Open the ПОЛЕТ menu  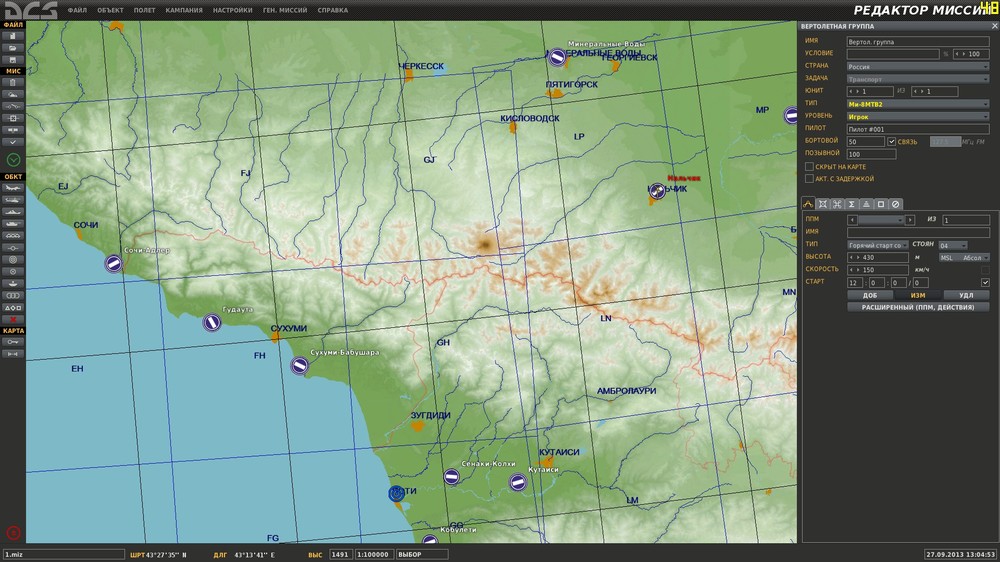click(145, 10)
